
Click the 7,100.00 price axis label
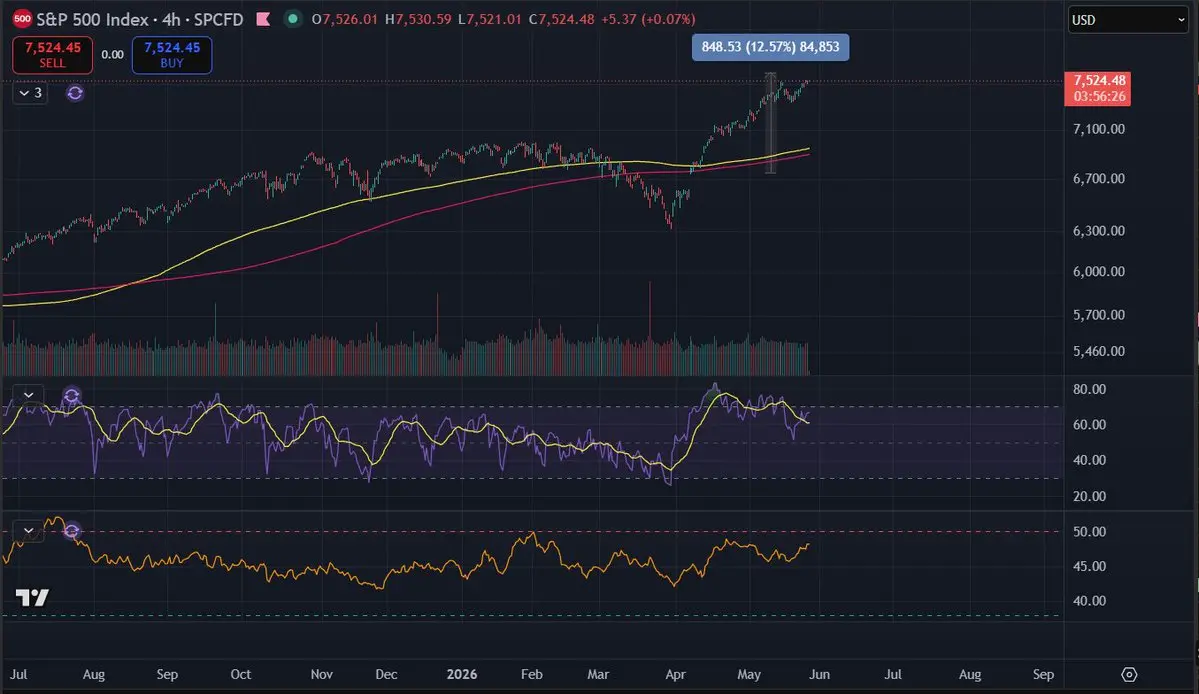pyautogui.click(x=1099, y=129)
